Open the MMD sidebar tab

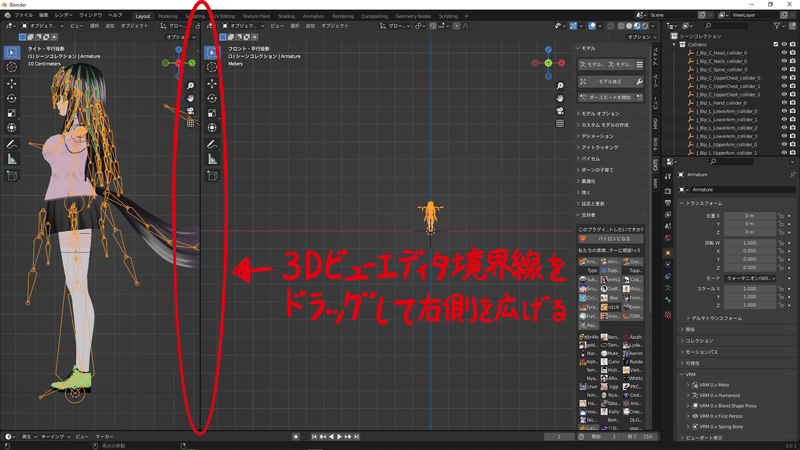coord(655,123)
